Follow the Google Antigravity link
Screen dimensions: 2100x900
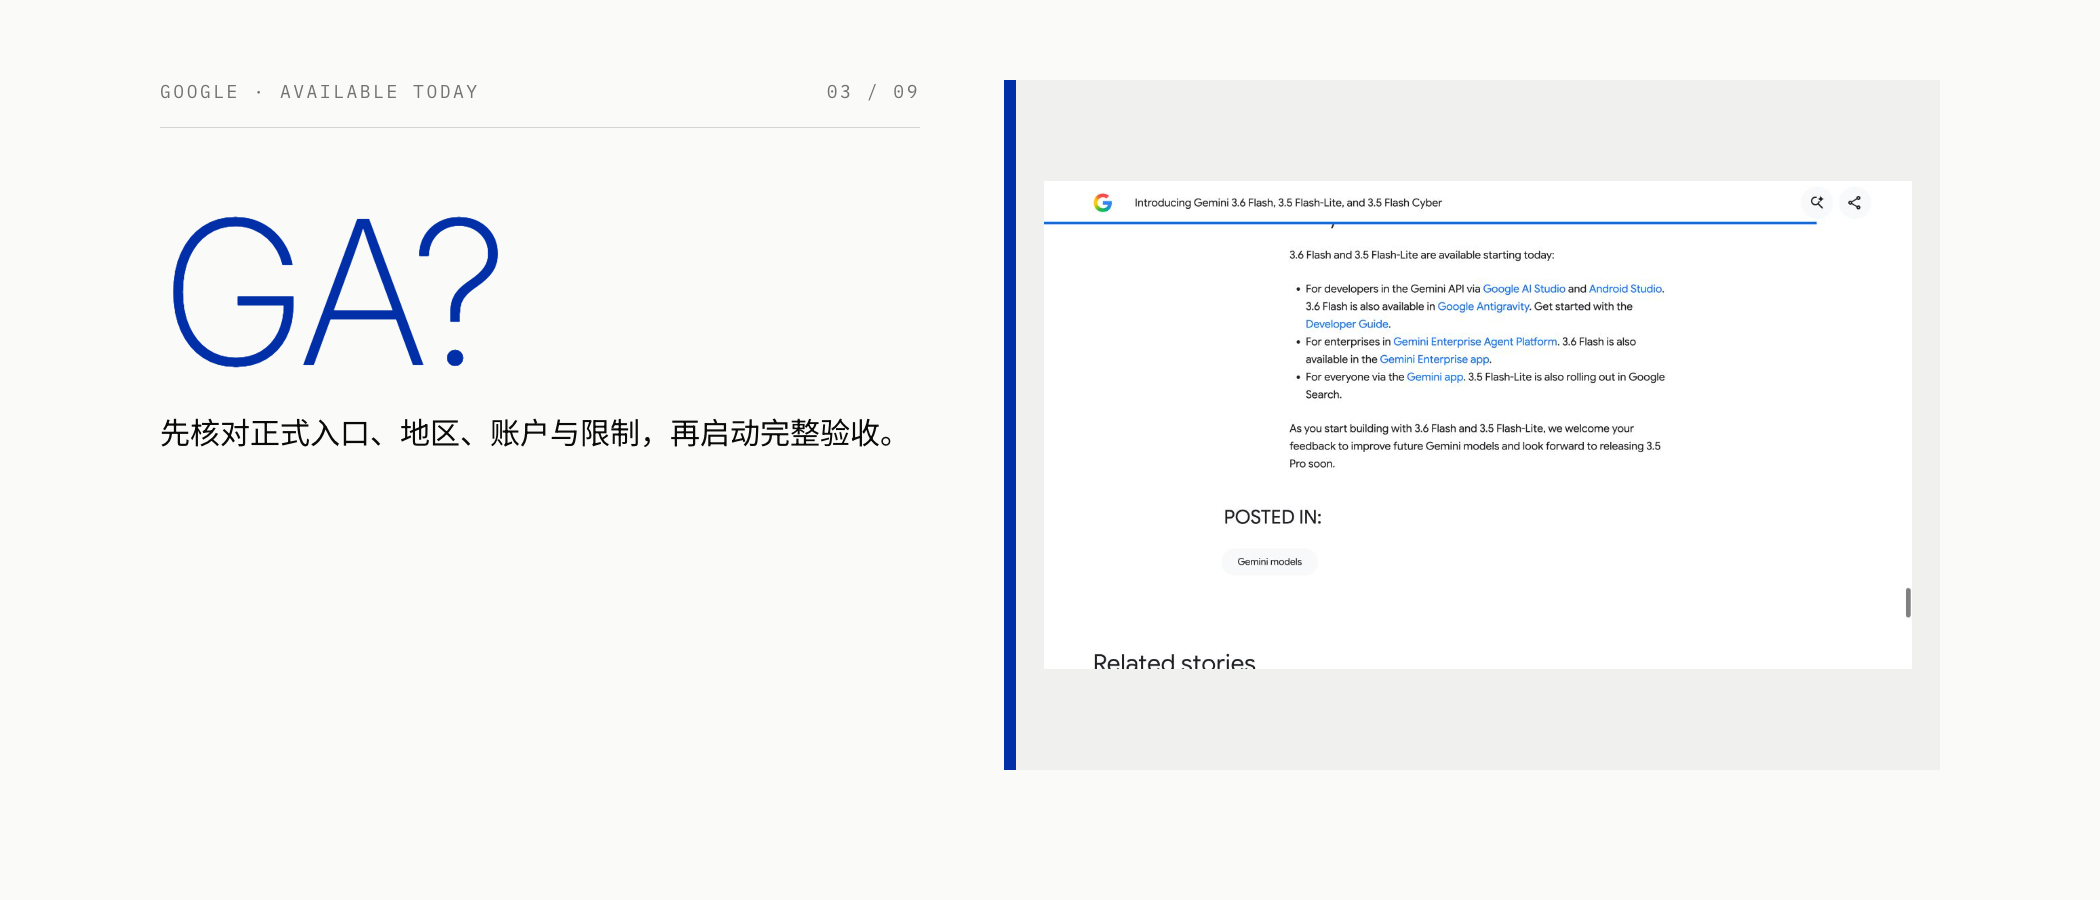[x=1483, y=307]
